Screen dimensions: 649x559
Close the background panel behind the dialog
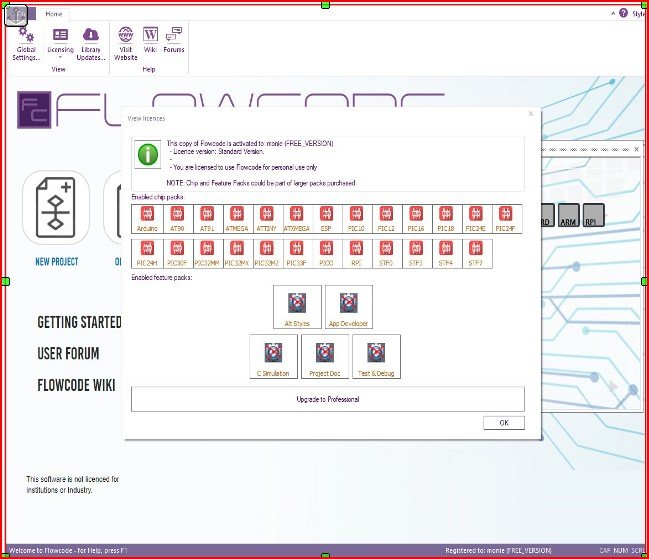click(637, 149)
